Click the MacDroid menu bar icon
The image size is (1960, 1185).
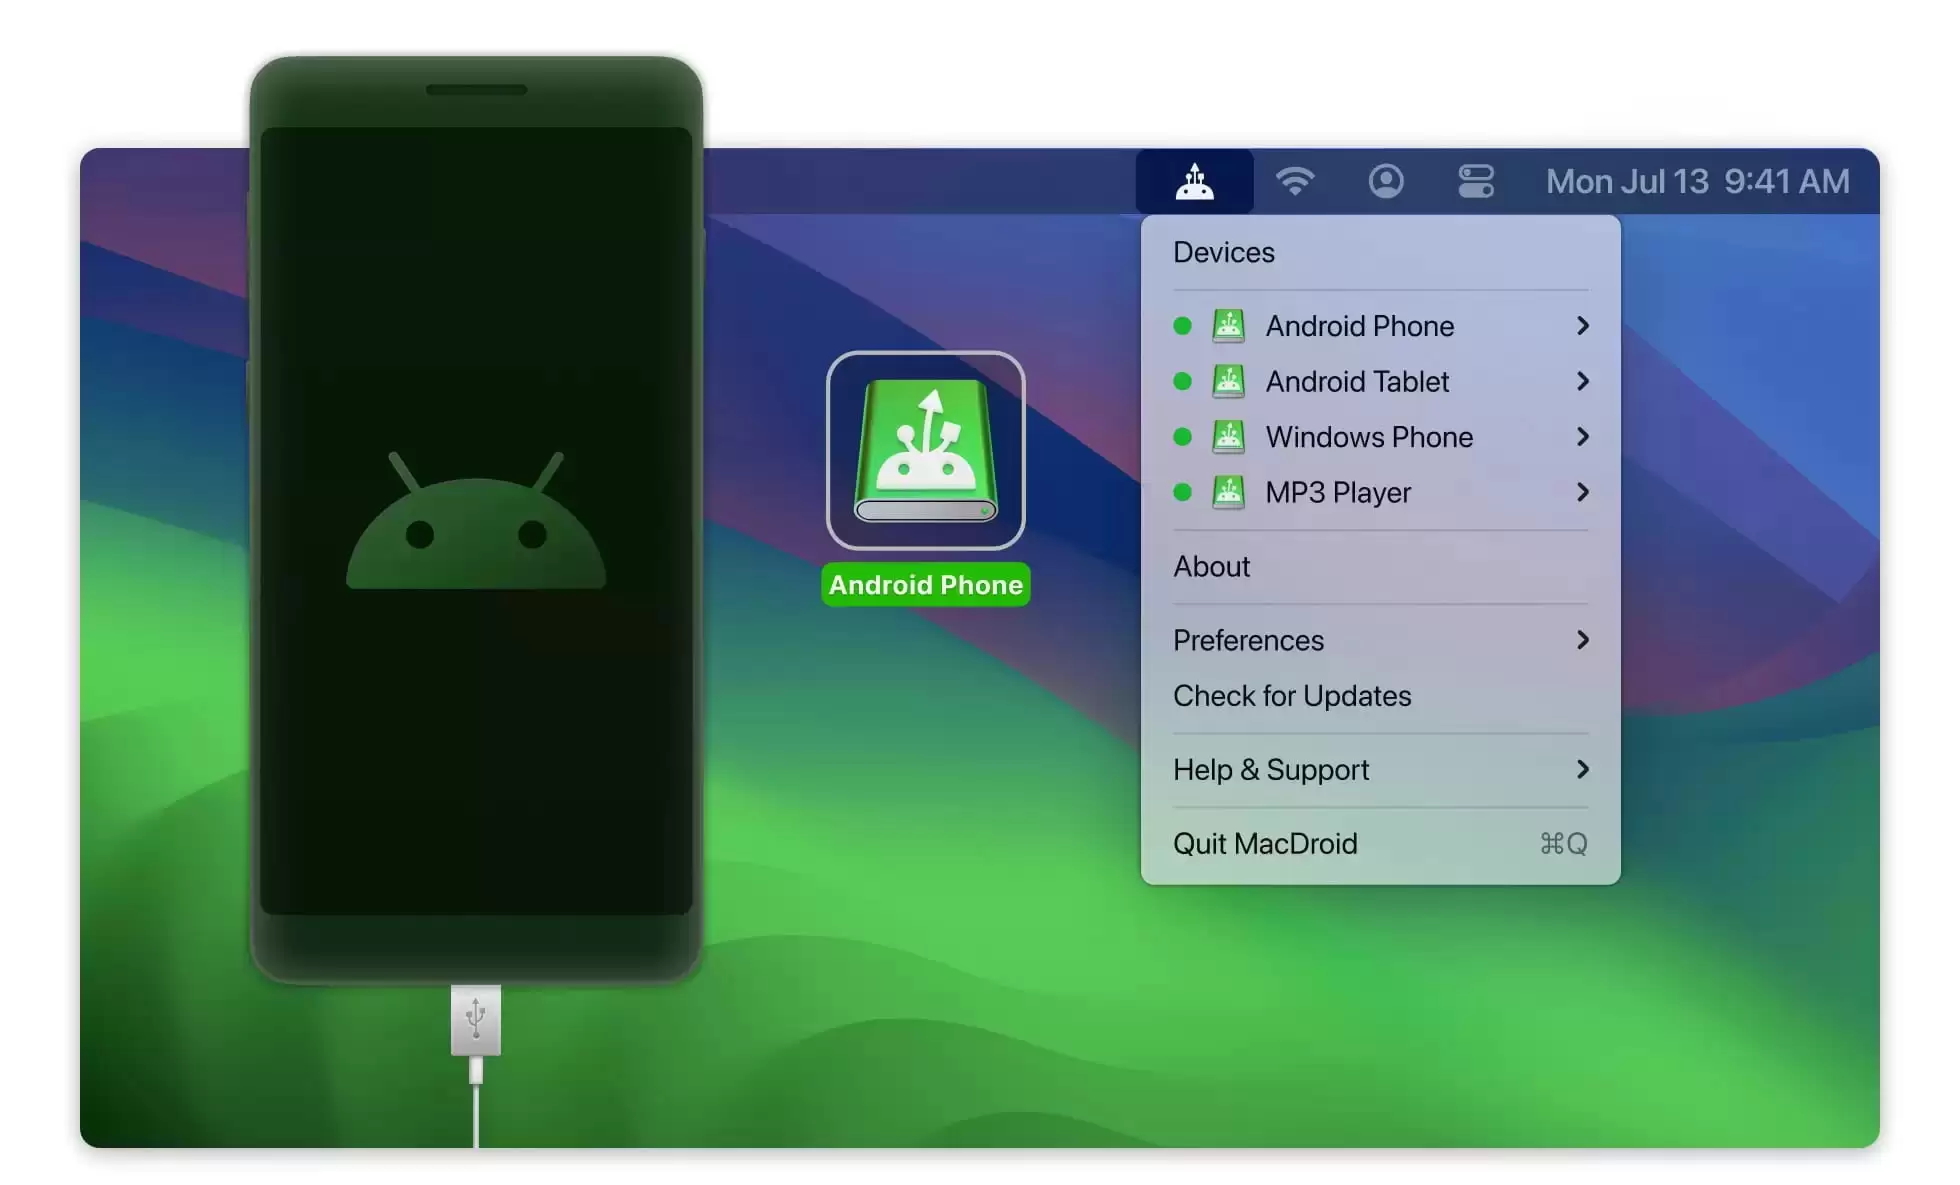(x=1196, y=181)
